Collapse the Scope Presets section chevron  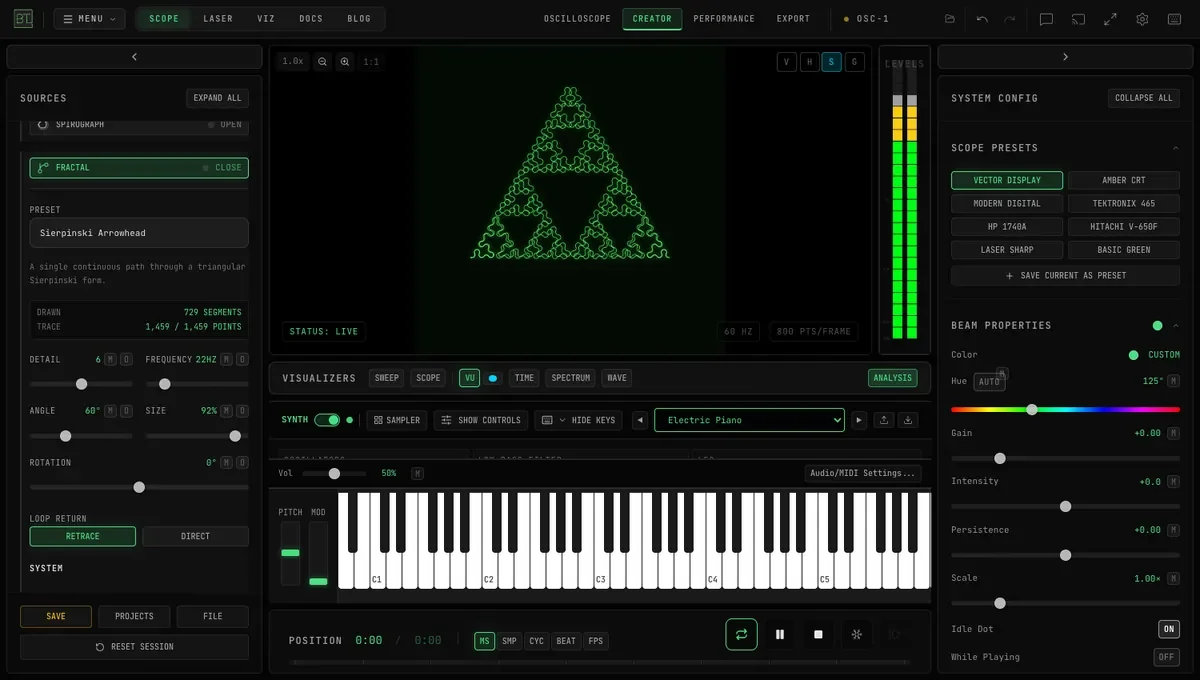click(x=1175, y=148)
